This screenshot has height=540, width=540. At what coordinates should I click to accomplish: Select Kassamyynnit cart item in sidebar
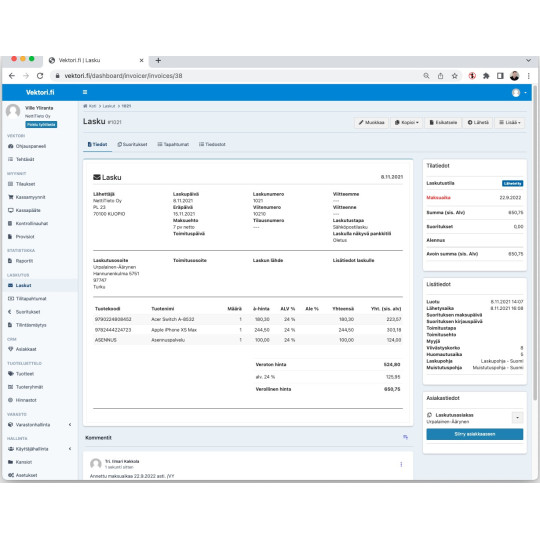(27, 197)
